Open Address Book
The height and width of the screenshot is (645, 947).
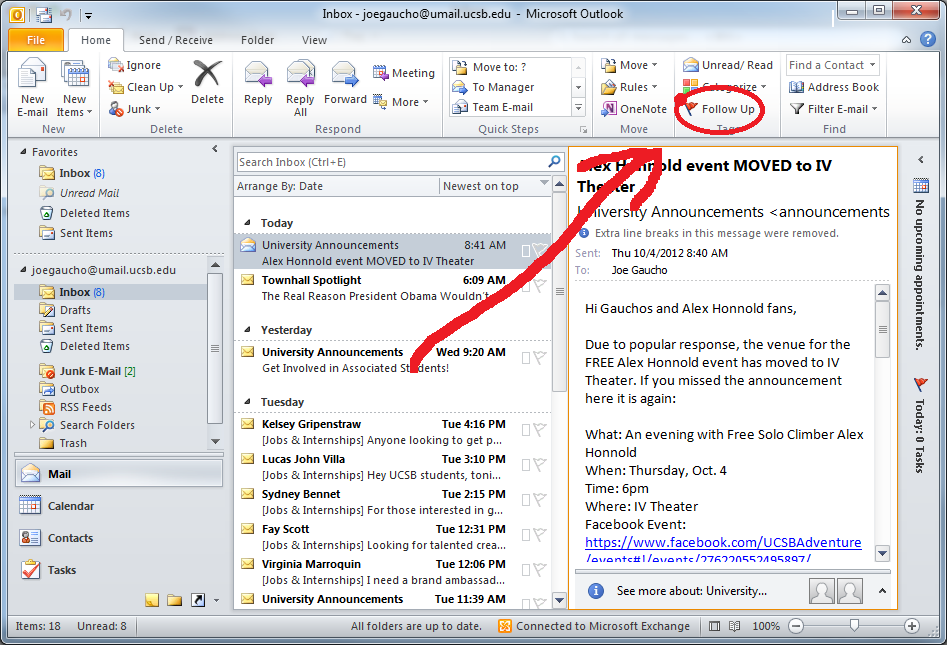coord(834,87)
